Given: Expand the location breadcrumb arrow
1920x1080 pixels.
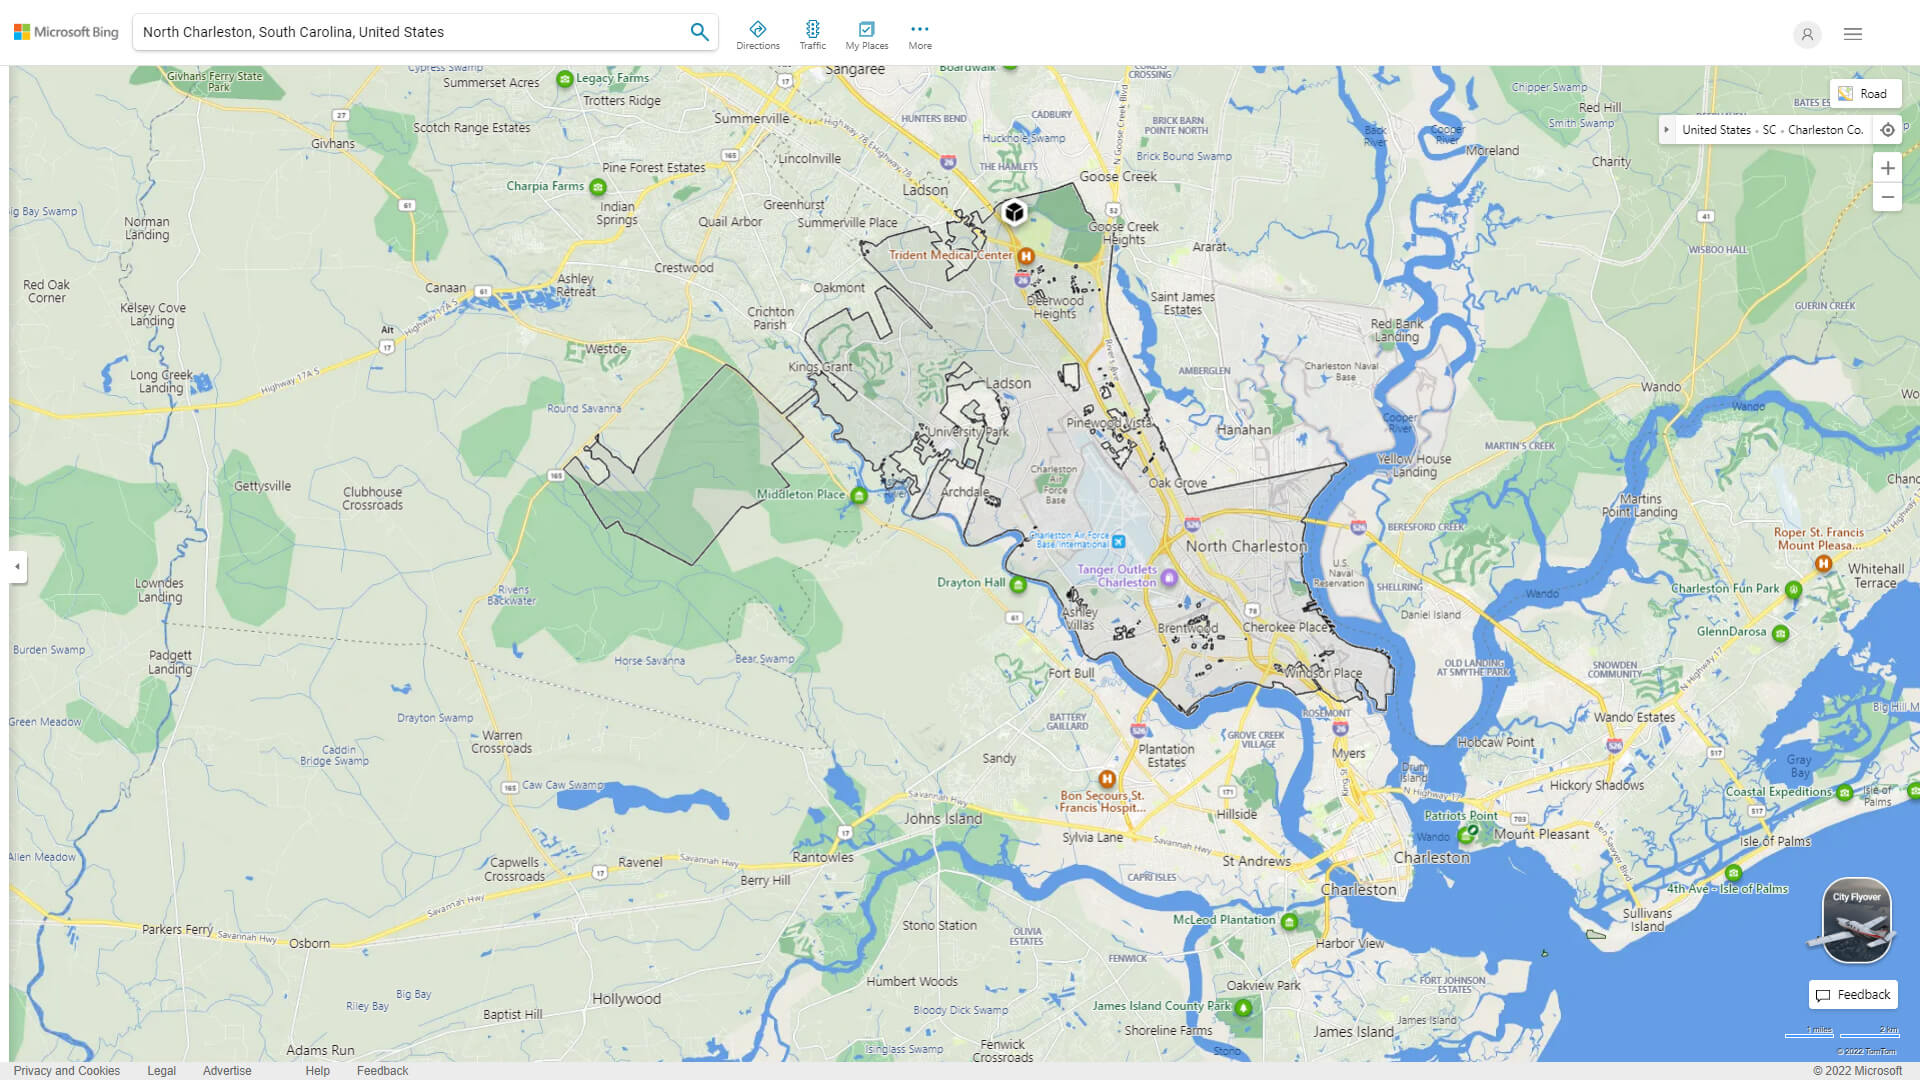Looking at the screenshot, I should [x=1666, y=130].
